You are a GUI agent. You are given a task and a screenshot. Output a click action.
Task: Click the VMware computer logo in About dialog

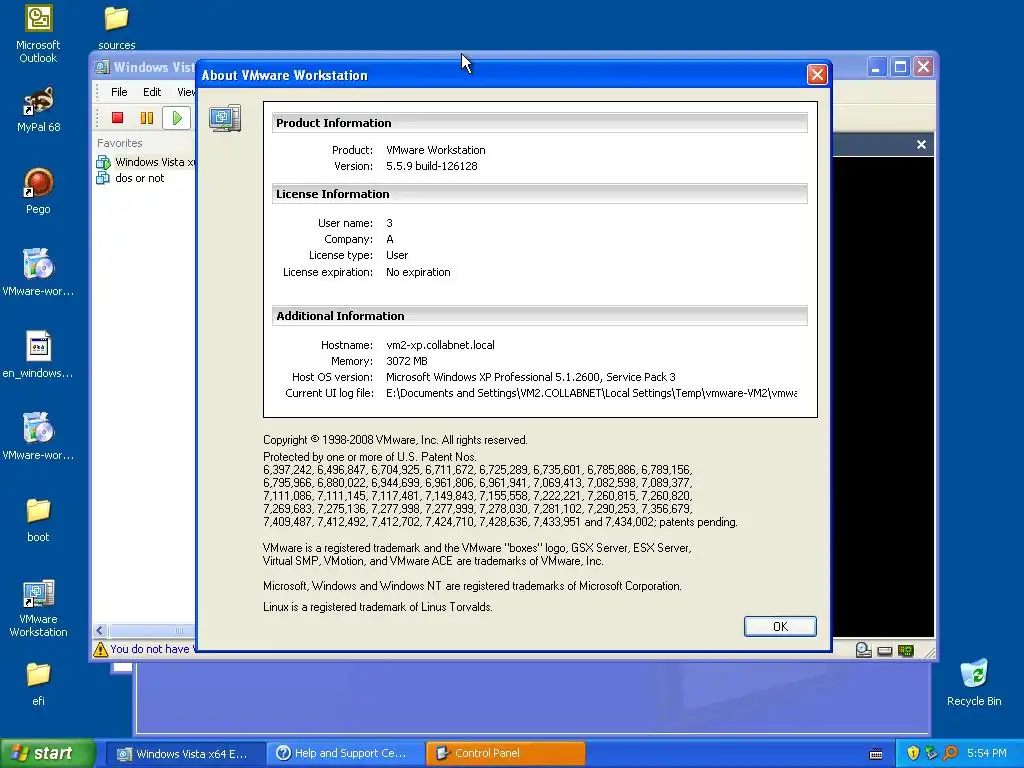click(x=225, y=118)
